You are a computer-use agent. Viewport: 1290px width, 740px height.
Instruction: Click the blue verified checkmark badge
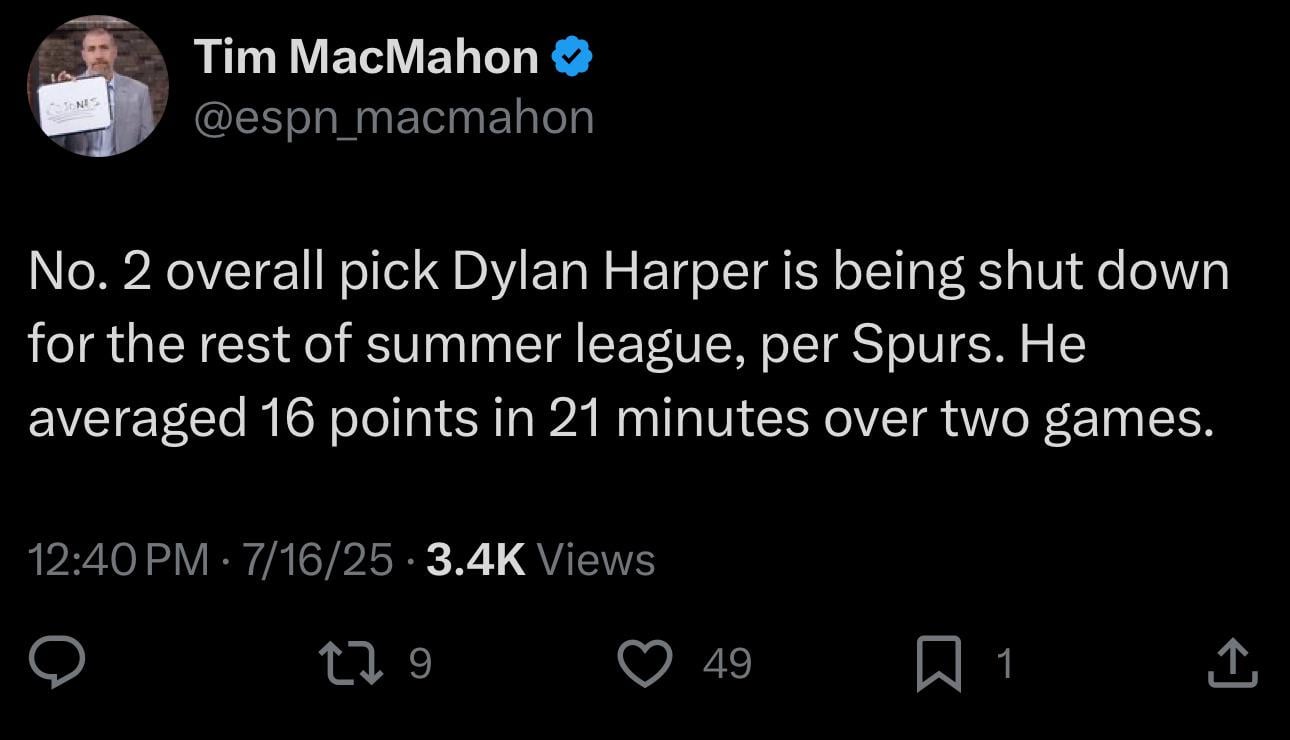572,55
